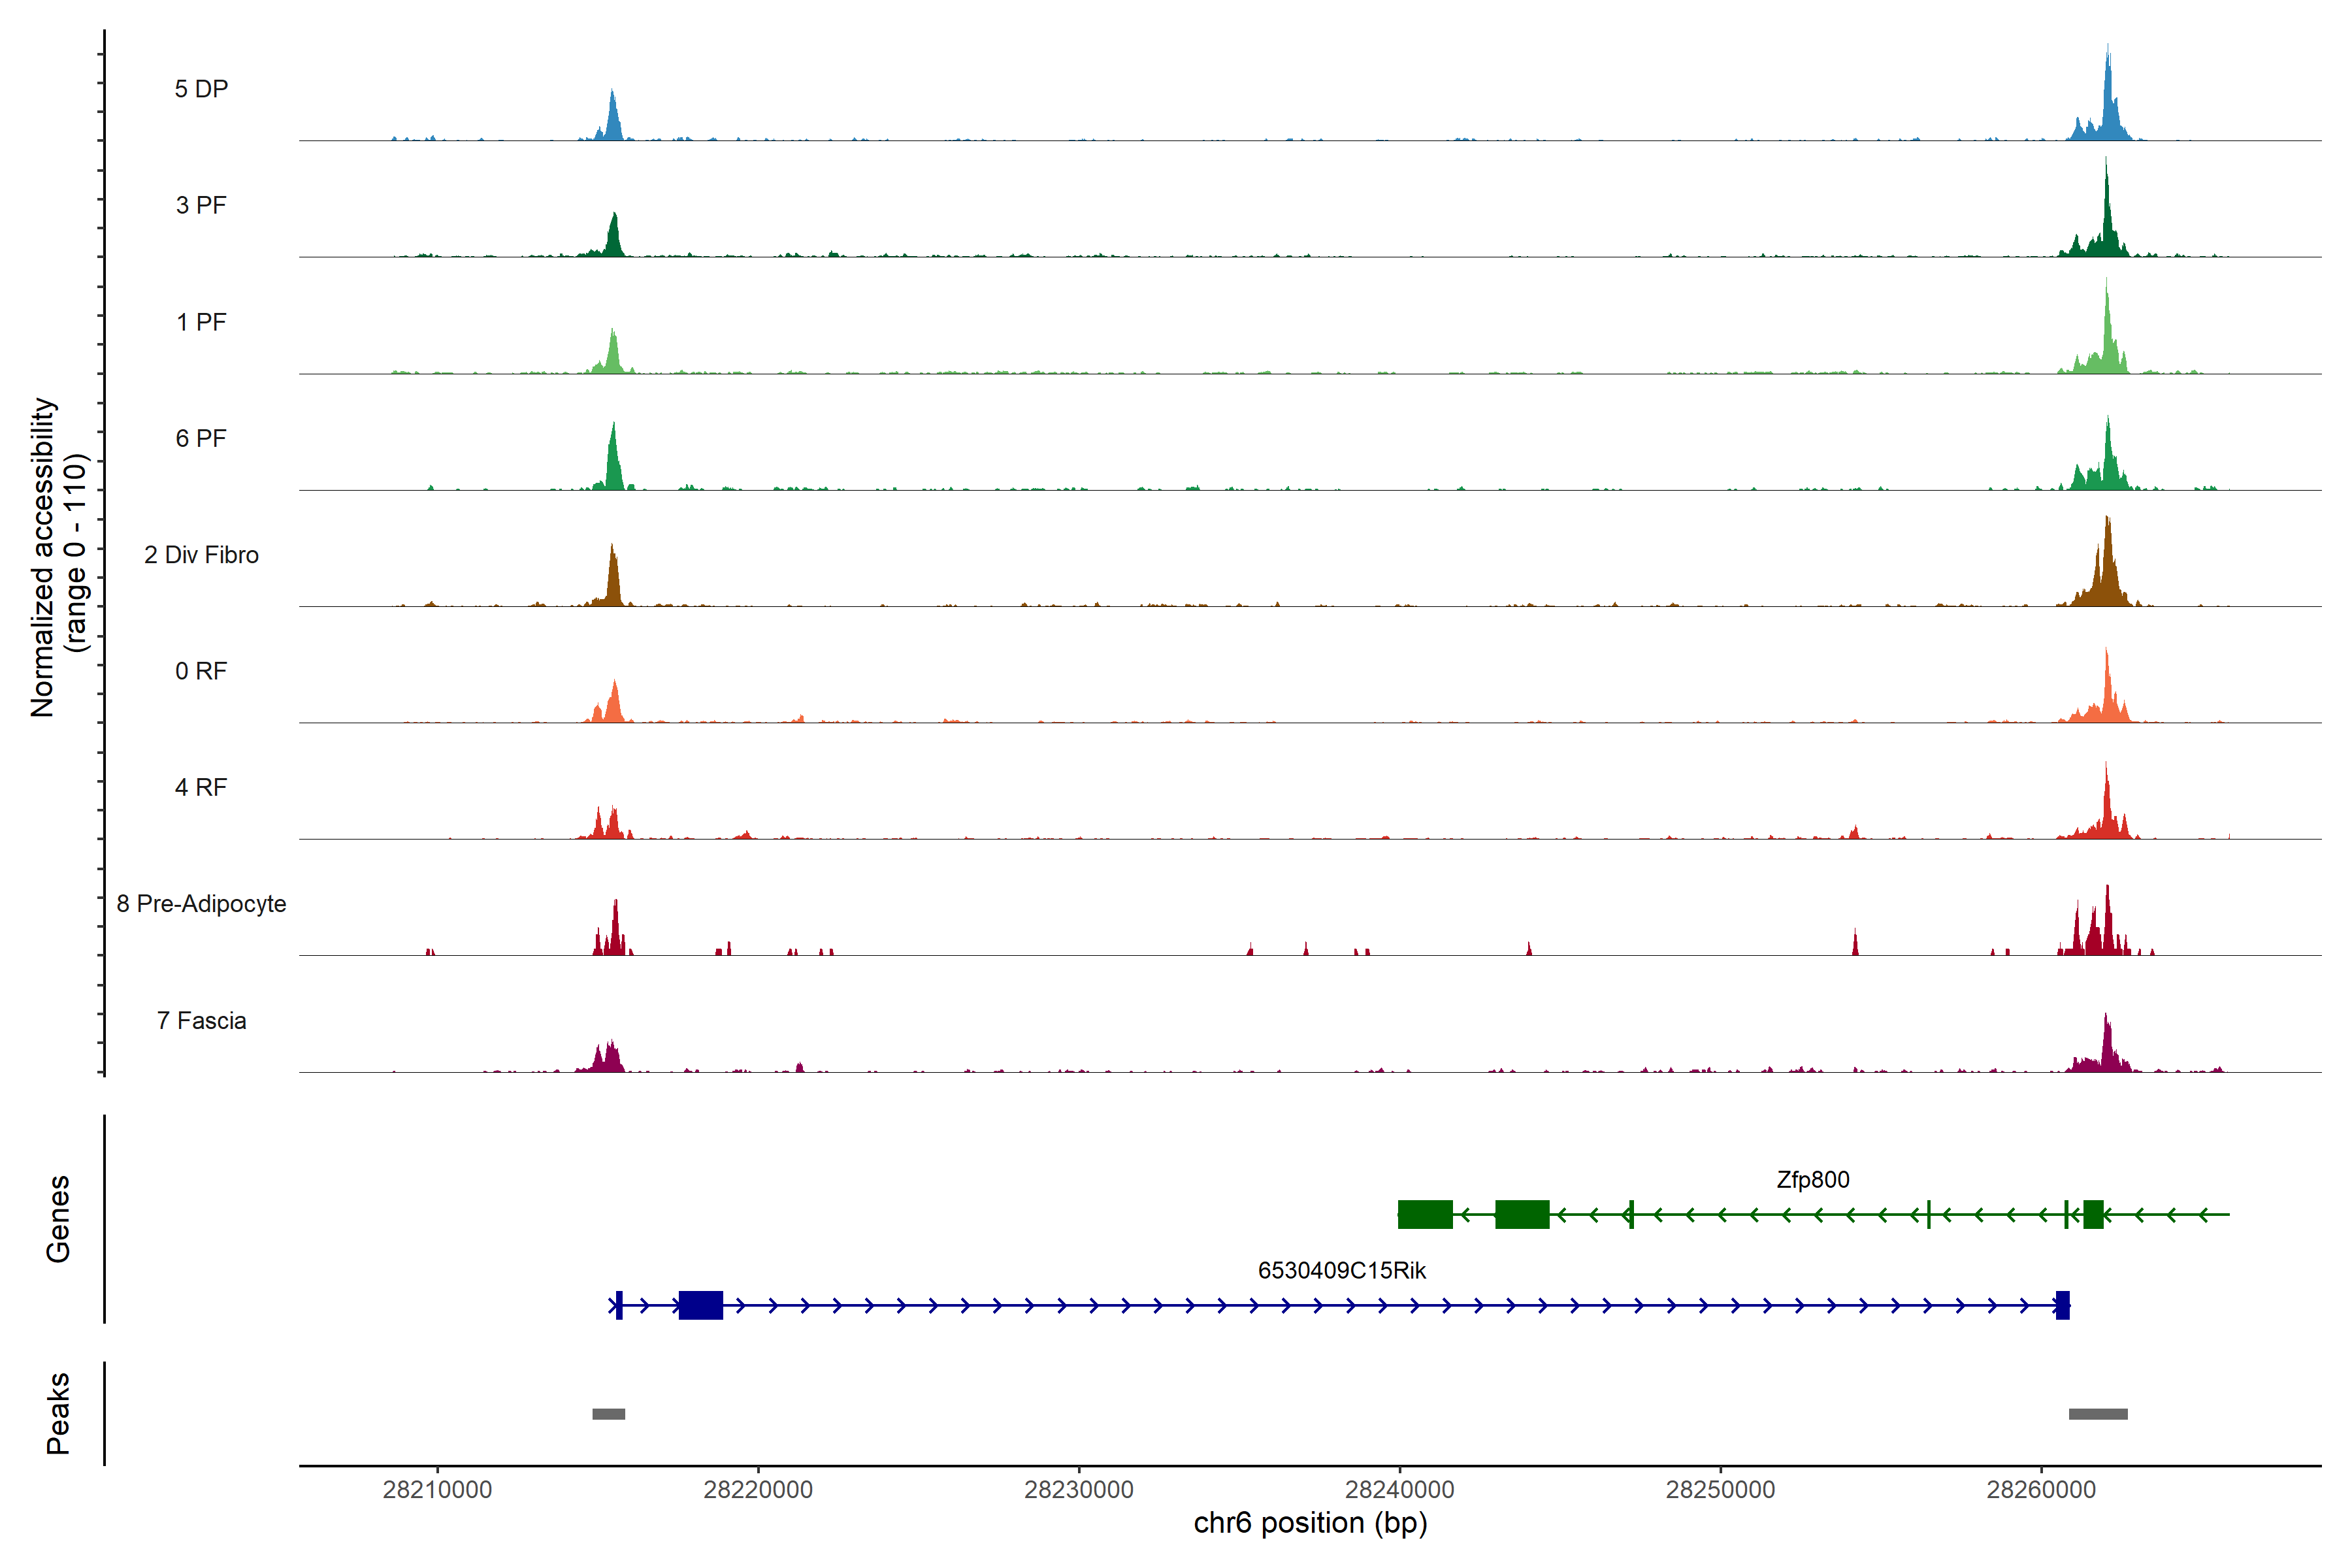The image size is (2352, 1568).
Task: Click the Zfp800 gene name label
Action: coord(1812,1180)
